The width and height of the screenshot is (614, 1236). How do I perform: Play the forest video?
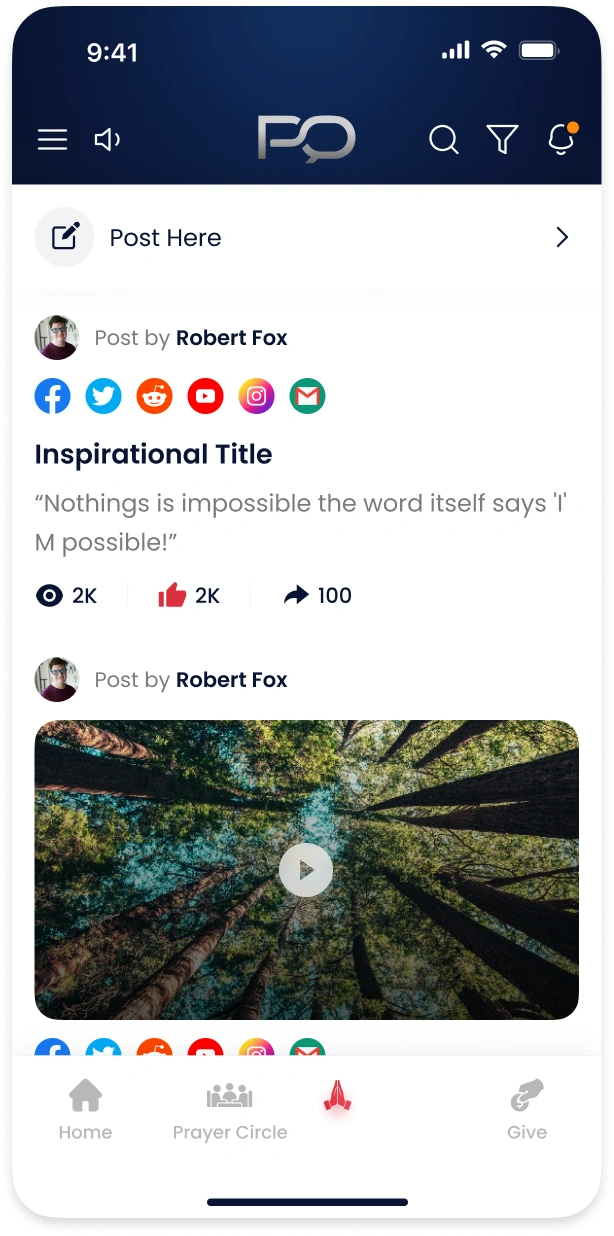(x=306, y=870)
